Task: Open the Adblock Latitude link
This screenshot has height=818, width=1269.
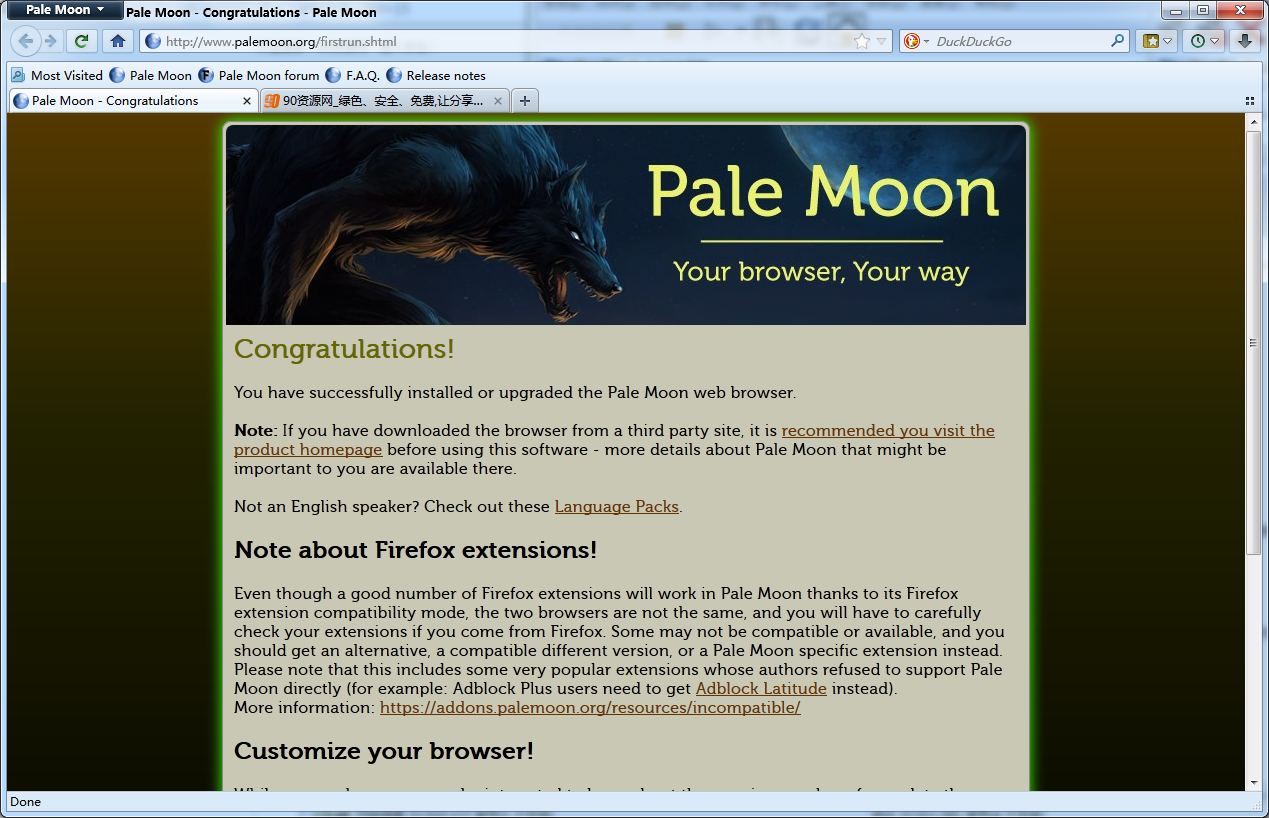Action: (x=761, y=688)
